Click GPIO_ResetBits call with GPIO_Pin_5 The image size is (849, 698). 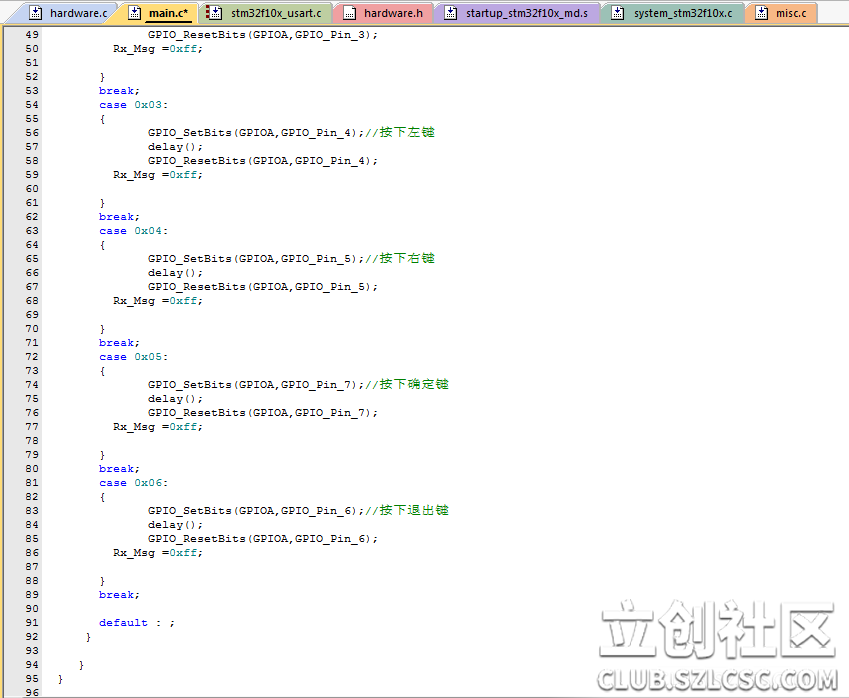(263, 287)
